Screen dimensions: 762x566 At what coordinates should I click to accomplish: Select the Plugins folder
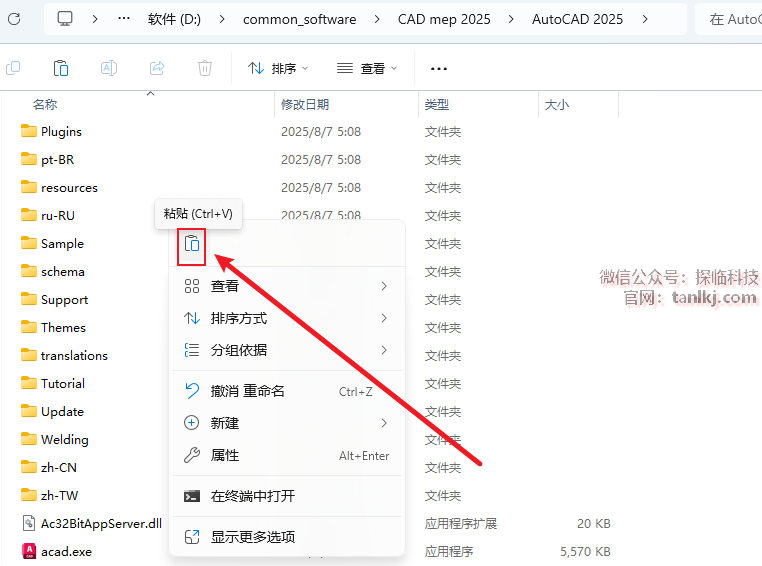61,131
